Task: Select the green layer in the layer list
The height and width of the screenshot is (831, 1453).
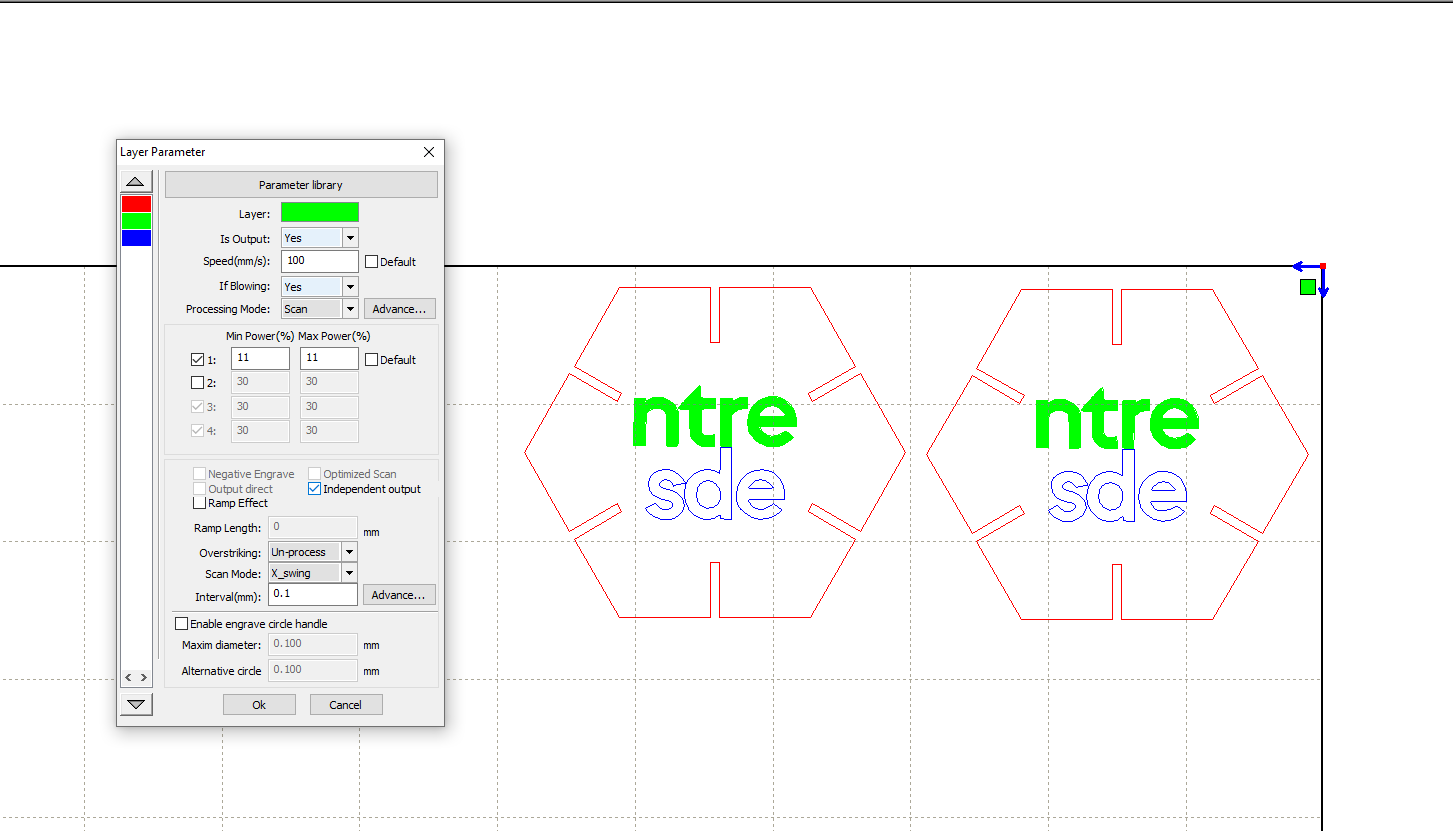Action: coord(136,221)
